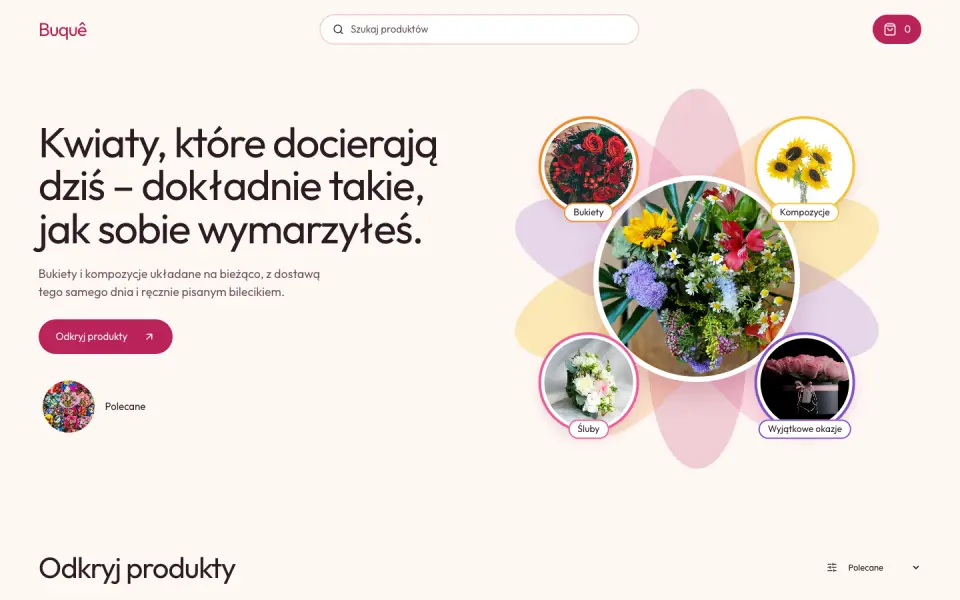Open the Polecane sorting combo box
960x600 pixels.
click(872, 568)
